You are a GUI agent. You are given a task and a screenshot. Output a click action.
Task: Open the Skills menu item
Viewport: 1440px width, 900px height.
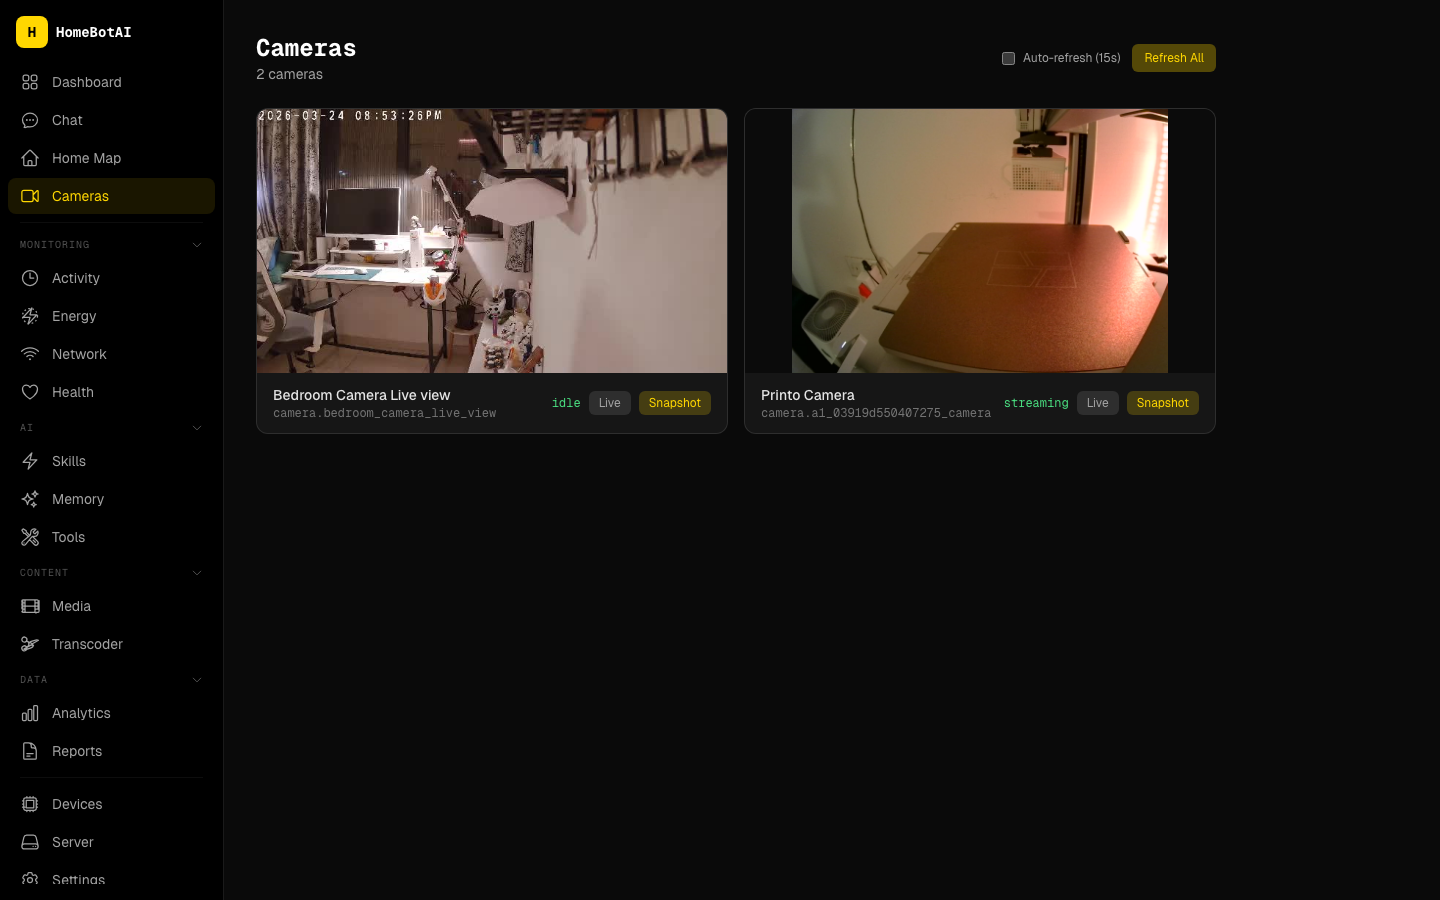tap(69, 461)
